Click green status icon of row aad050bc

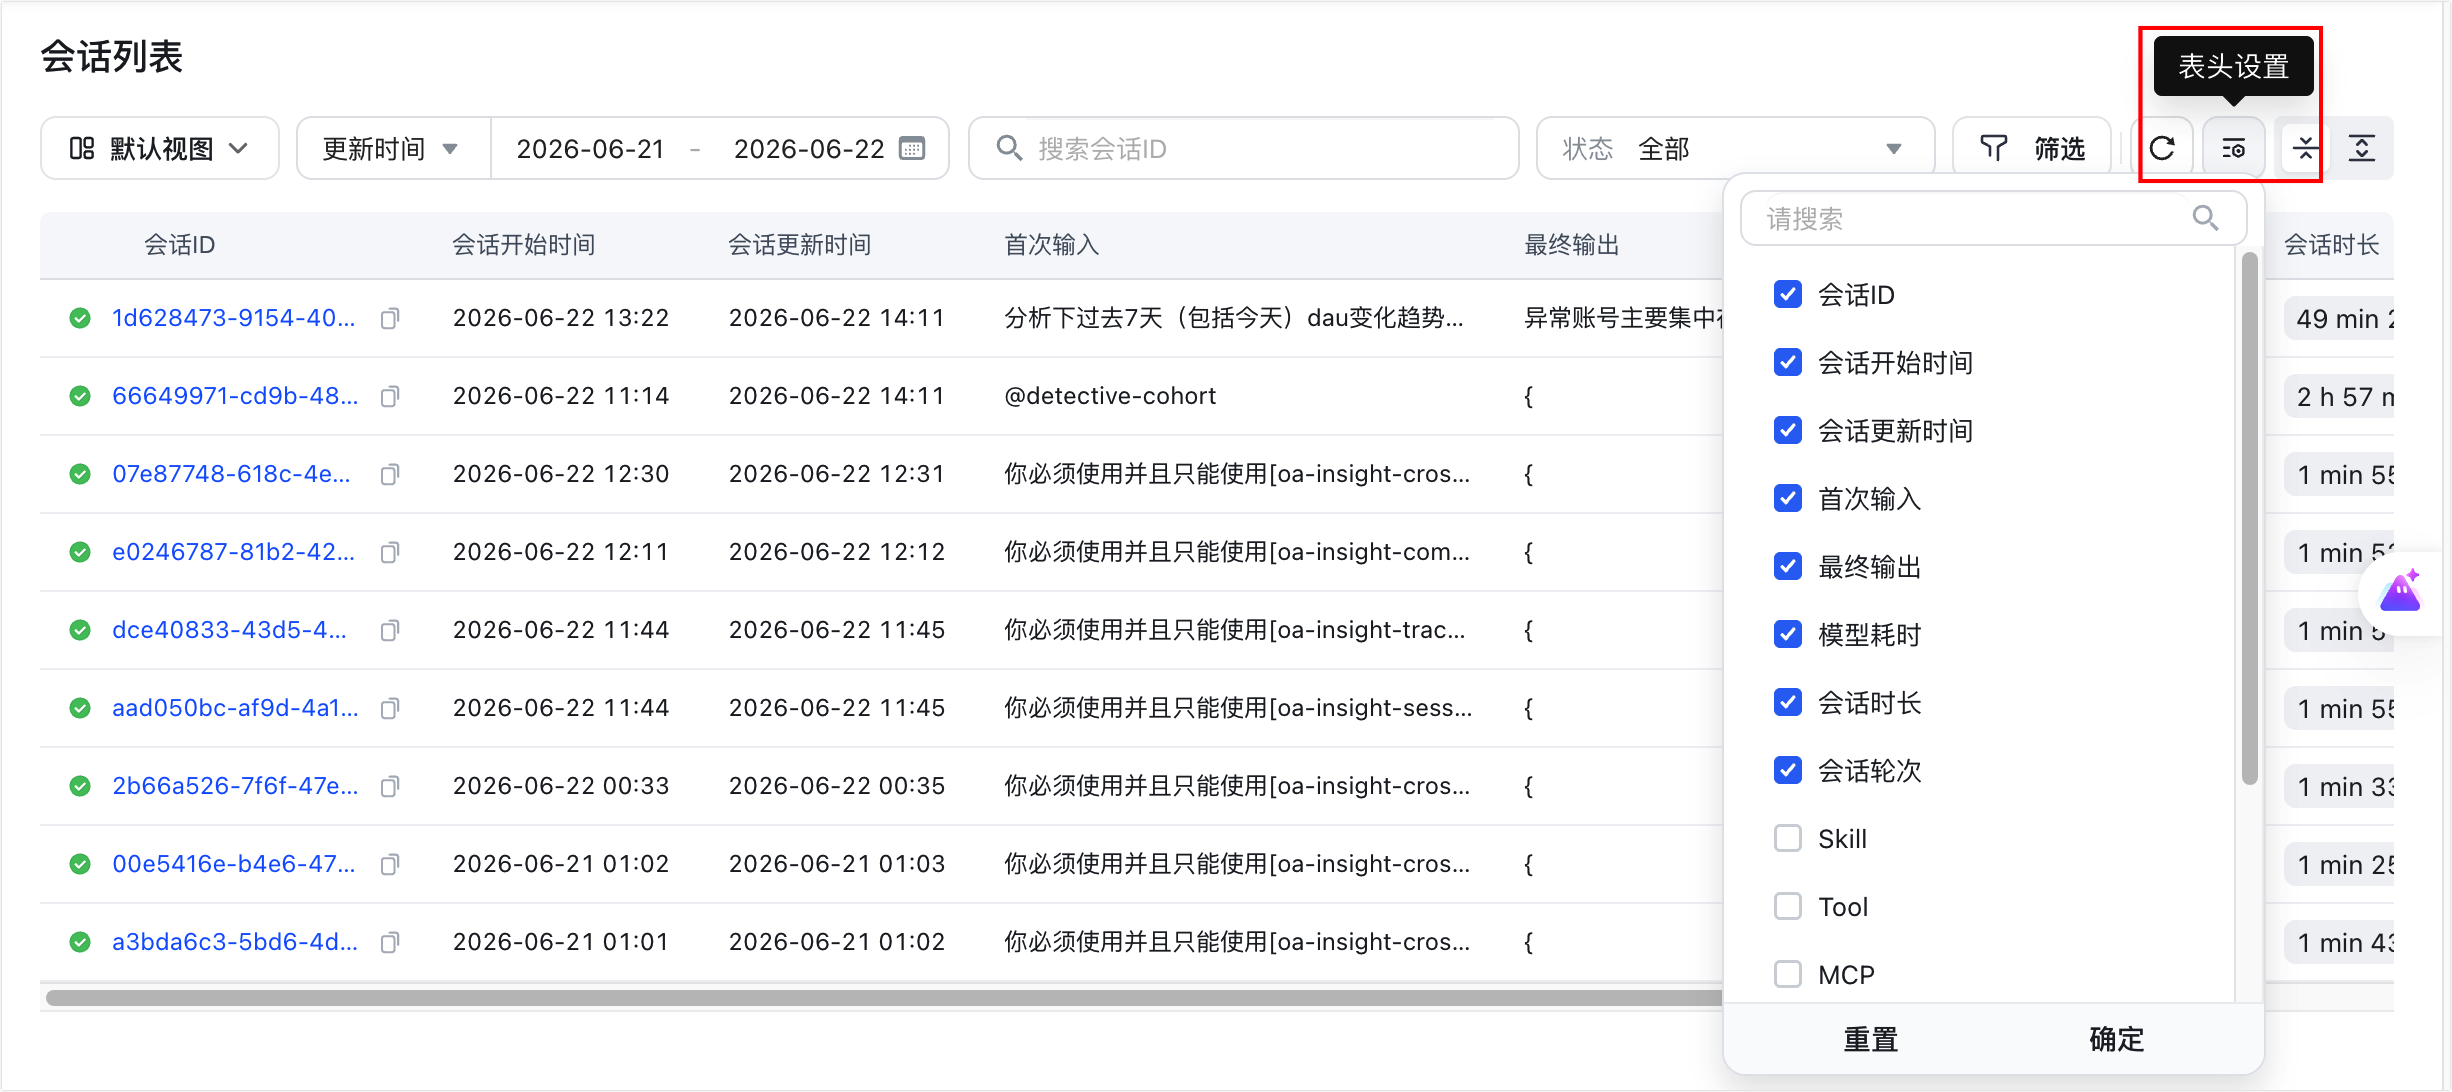80,708
